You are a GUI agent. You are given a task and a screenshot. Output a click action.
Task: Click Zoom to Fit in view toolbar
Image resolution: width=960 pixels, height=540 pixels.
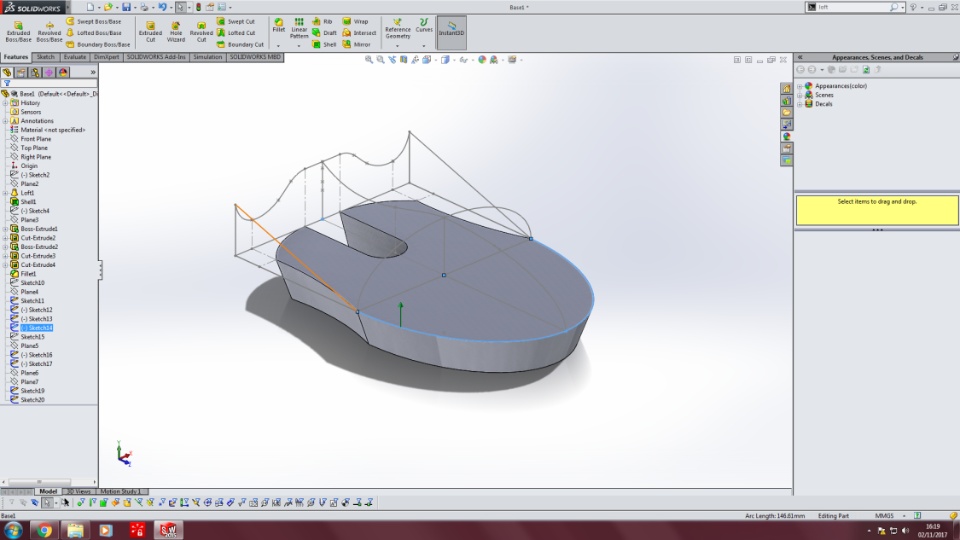click(x=369, y=59)
